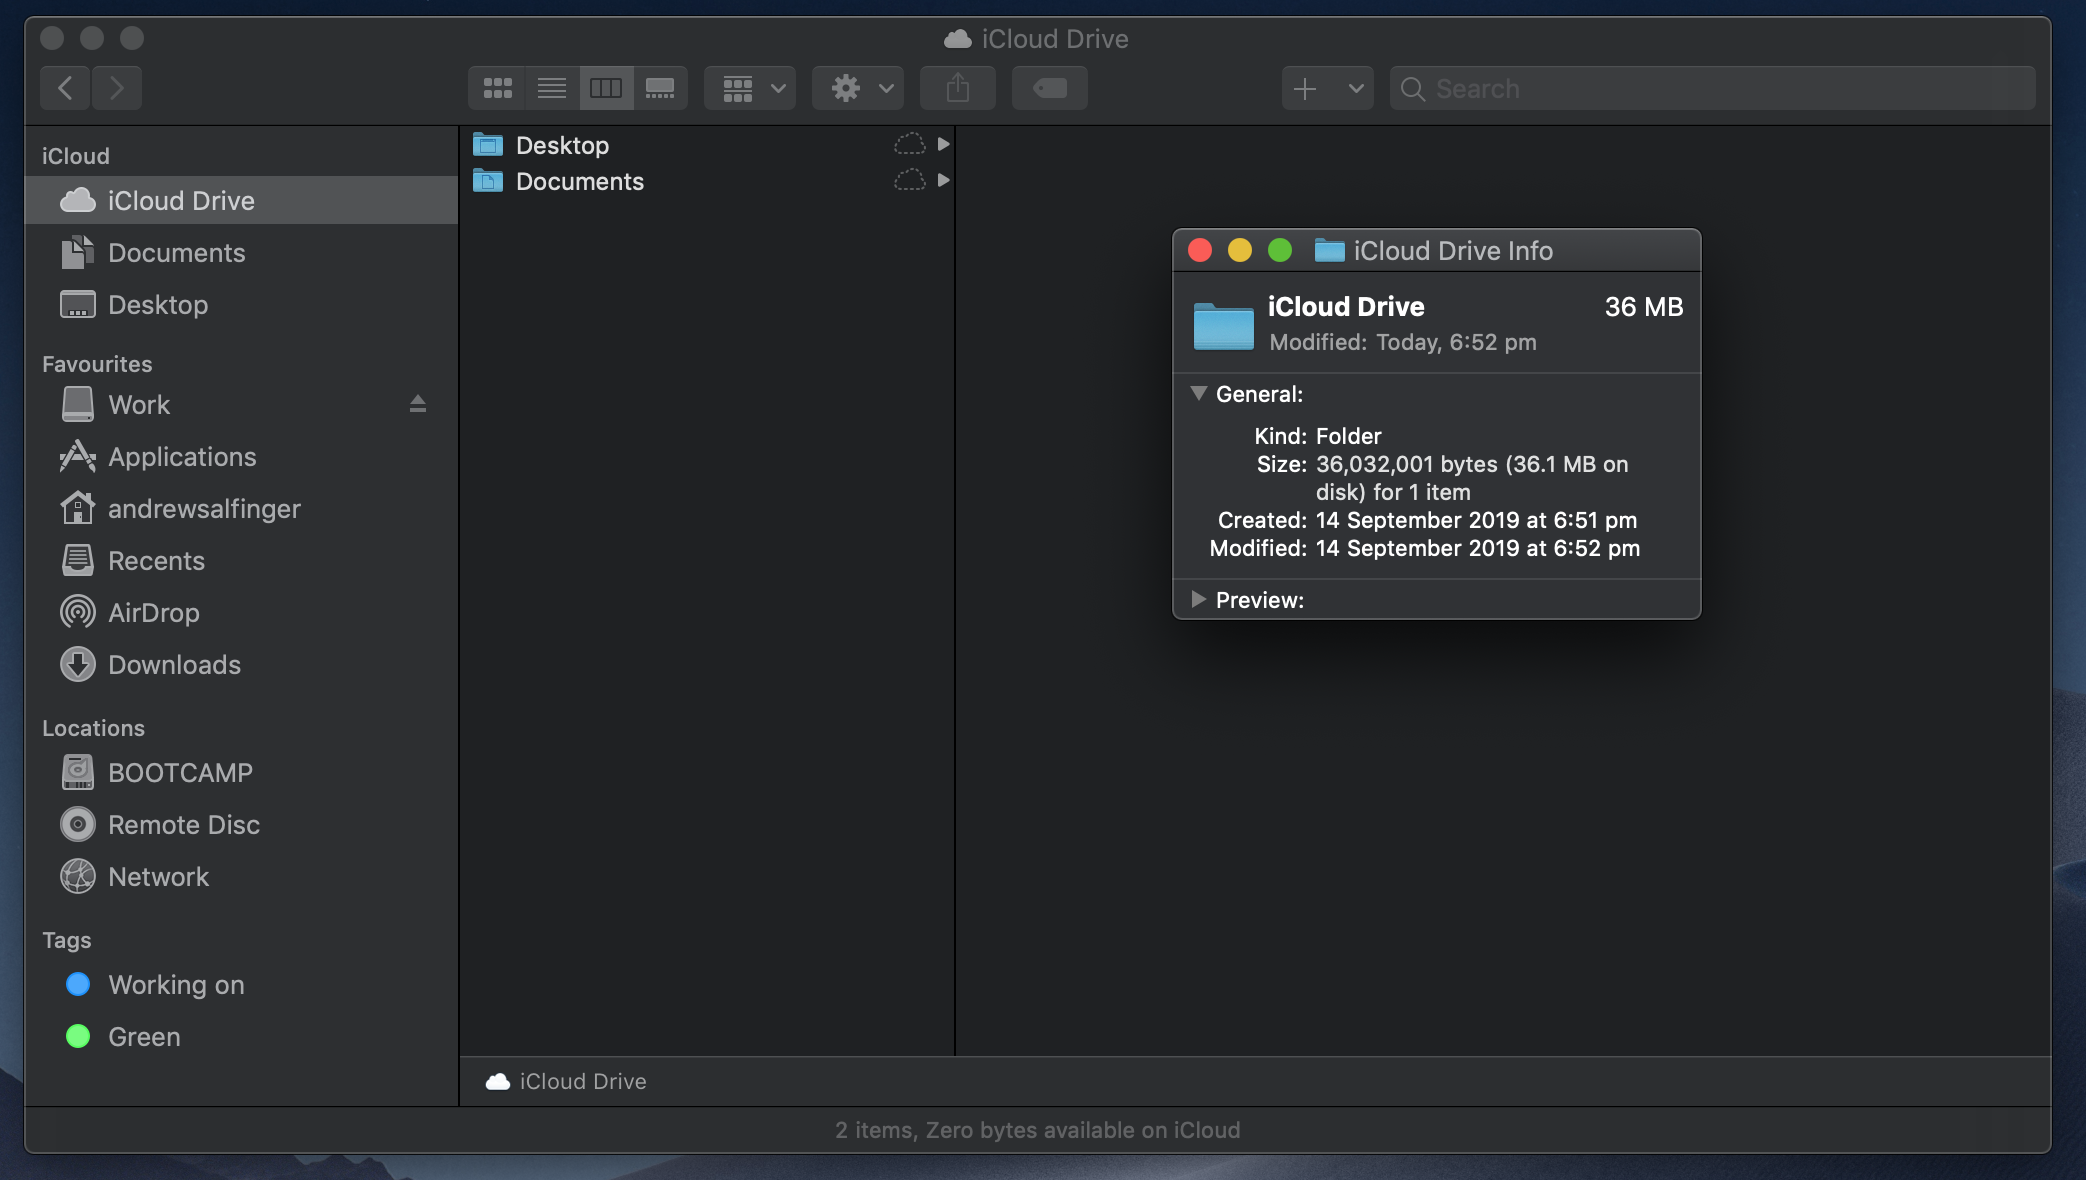The width and height of the screenshot is (2086, 1180).
Task: Switch to column view
Action: (606, 88)
